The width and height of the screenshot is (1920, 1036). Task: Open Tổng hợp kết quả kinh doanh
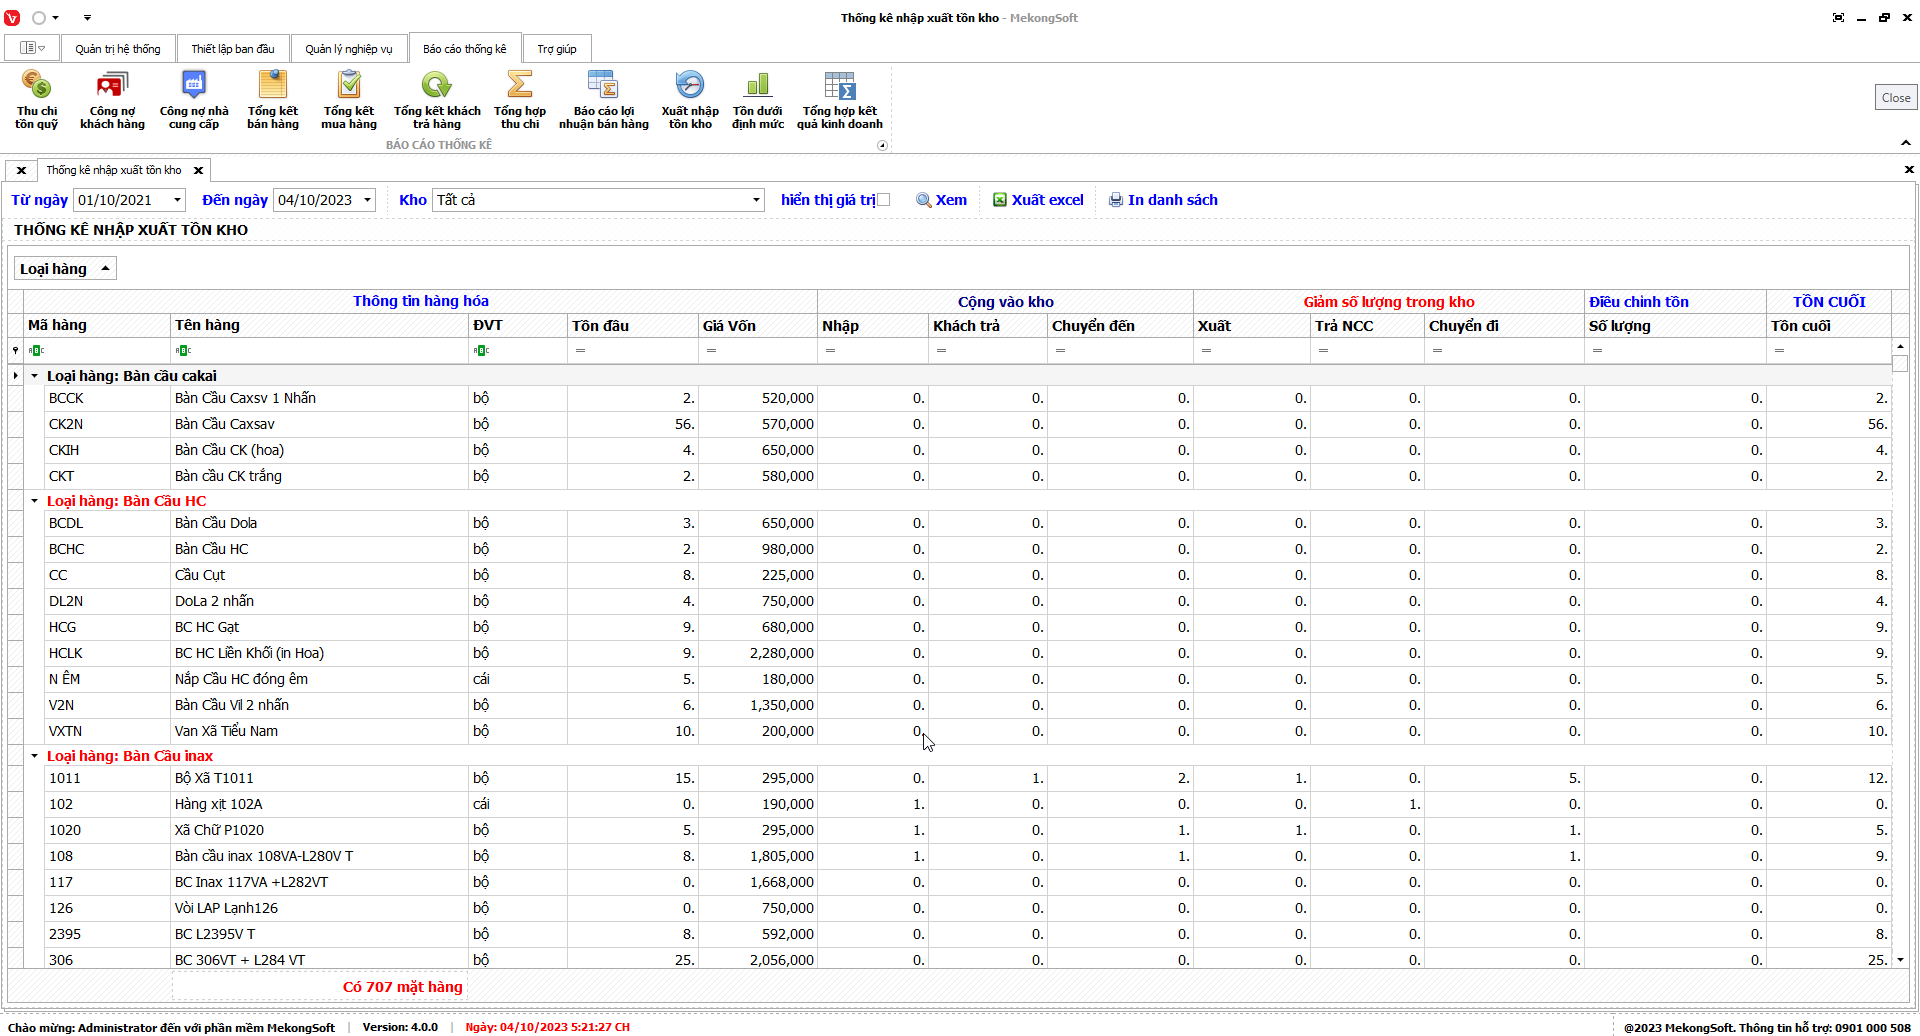tap(839, 100)
